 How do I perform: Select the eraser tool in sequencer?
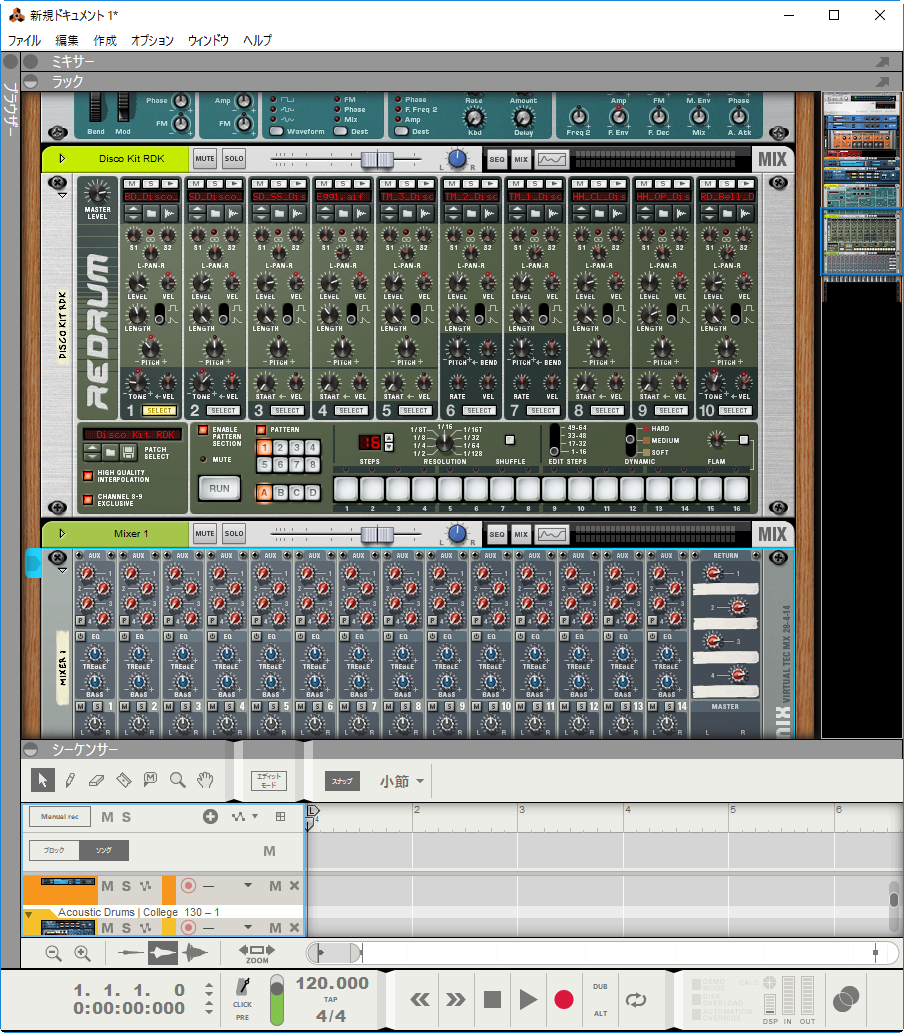(96, 781)
